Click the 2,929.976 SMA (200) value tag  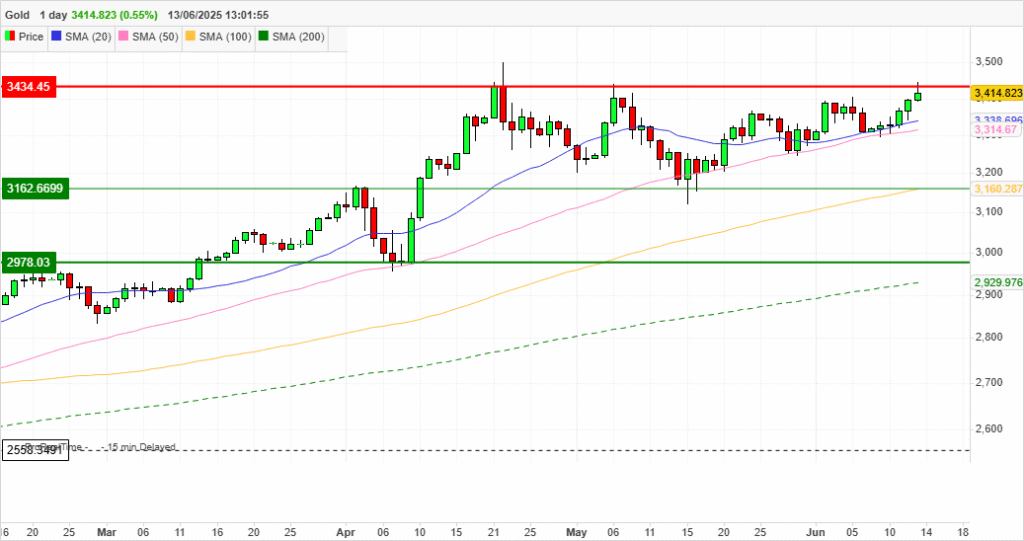coord(998,282)
